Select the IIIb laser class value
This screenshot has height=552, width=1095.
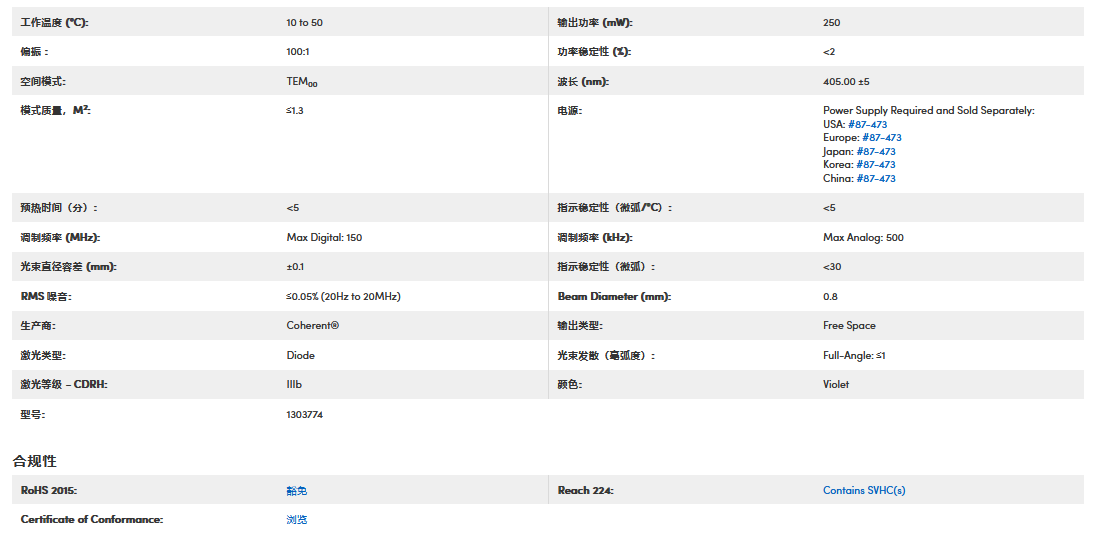[x=295, y=385]
